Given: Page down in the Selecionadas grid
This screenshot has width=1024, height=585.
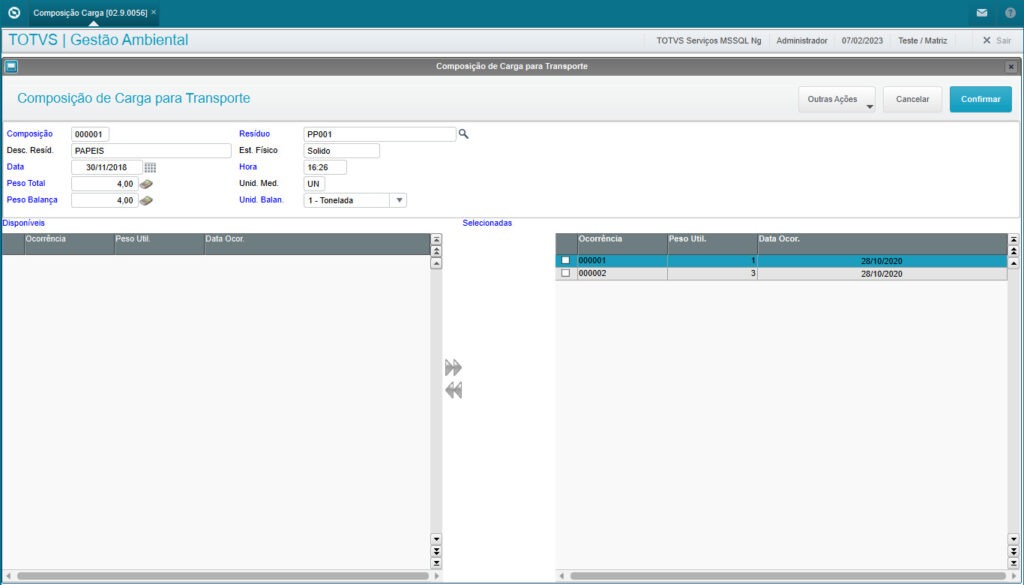Looking at the screenshot, I should click(x=1014, y=551).
